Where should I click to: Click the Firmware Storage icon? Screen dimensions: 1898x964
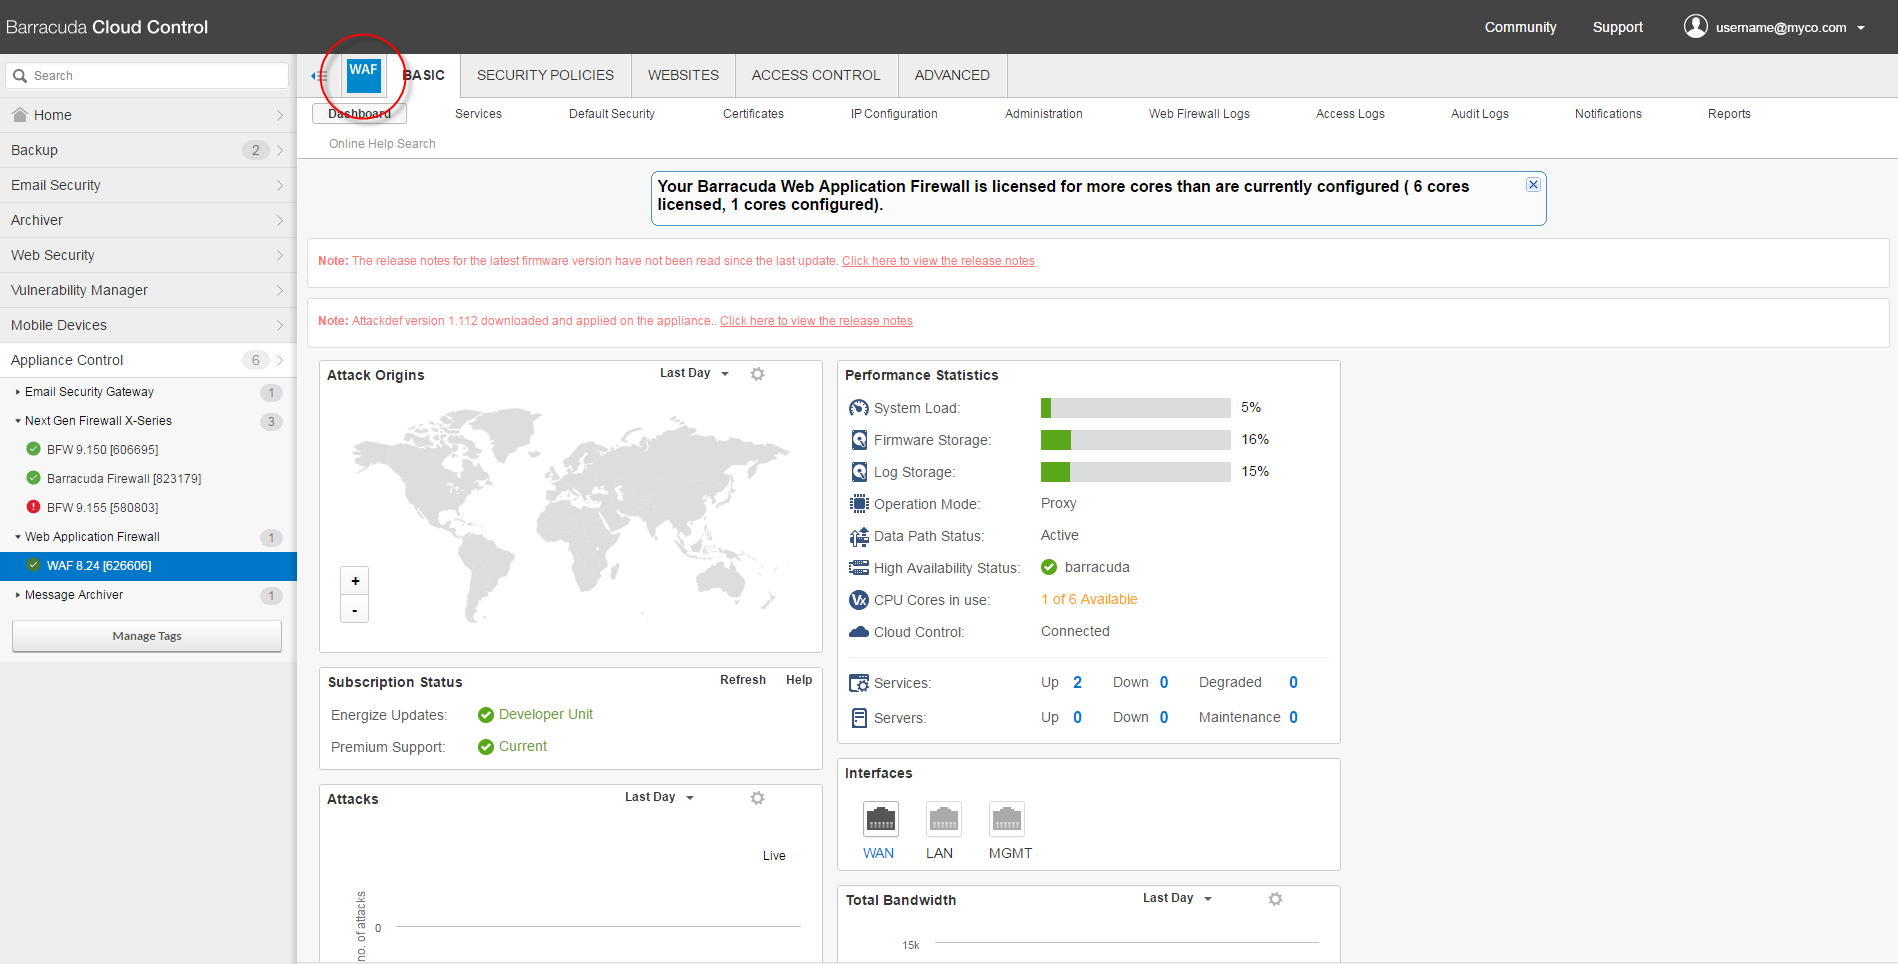tap(859, 440)
